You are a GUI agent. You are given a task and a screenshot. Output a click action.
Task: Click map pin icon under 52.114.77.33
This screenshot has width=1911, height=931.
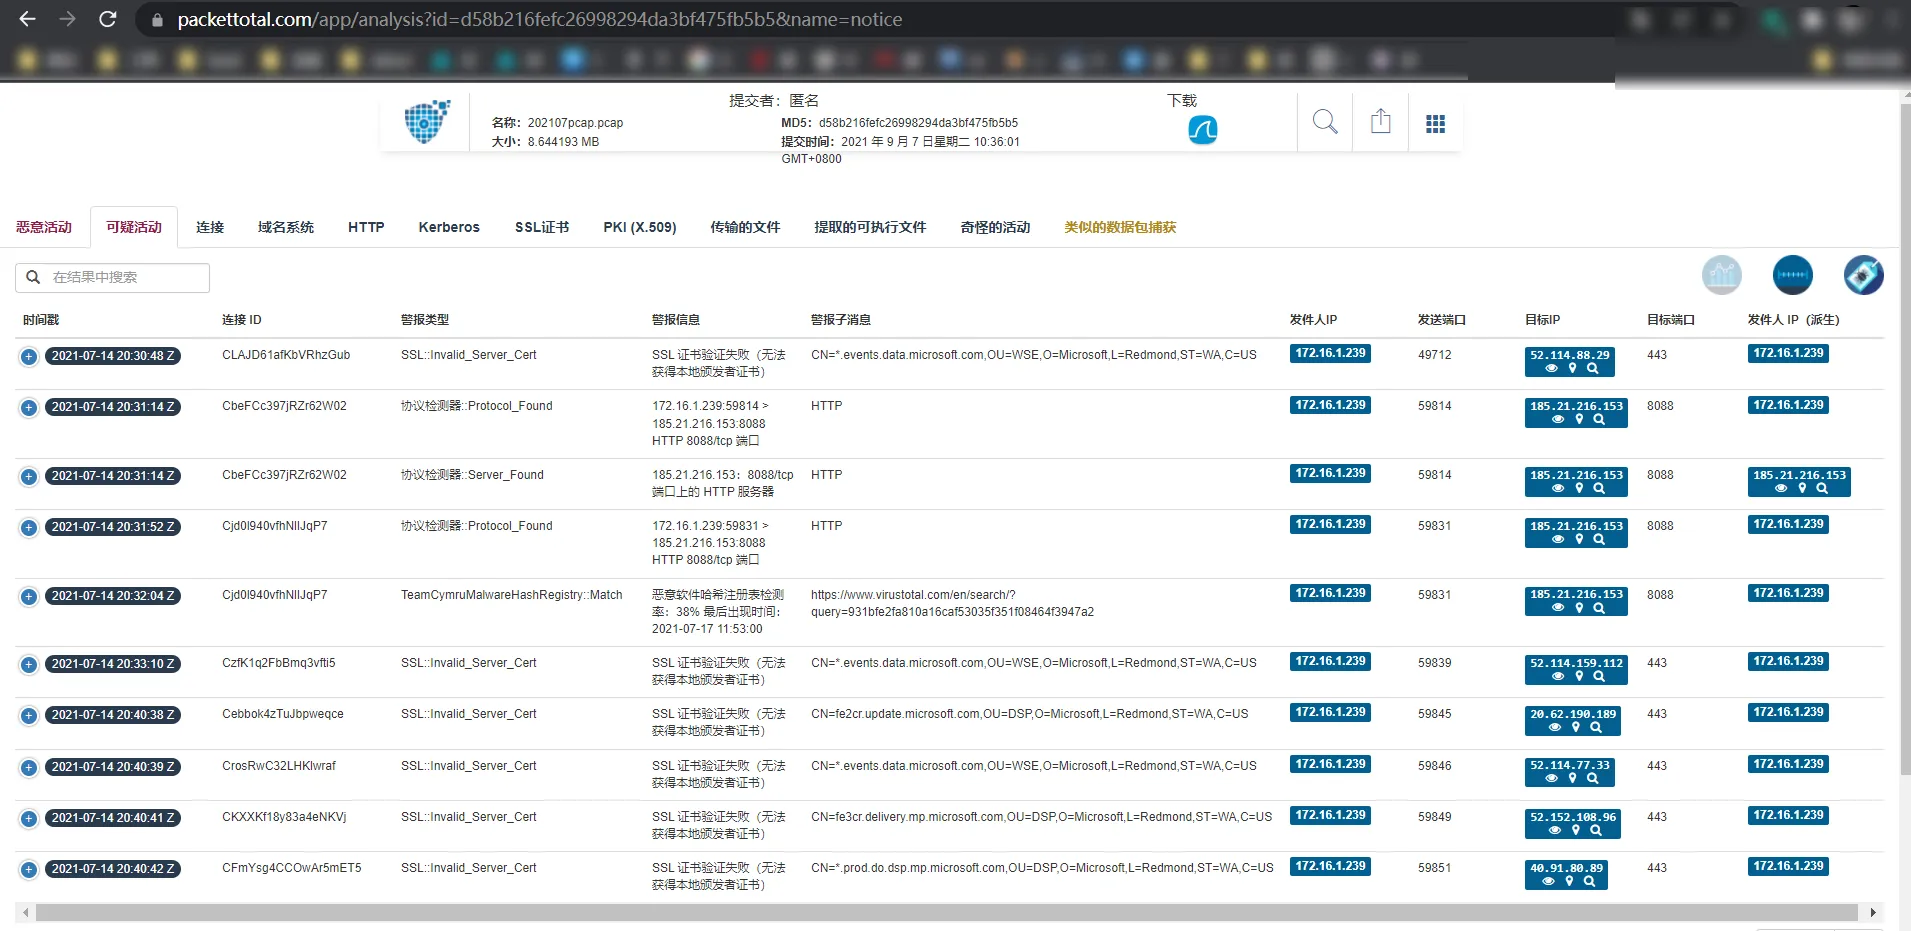pyautogui.click(x=1572, y=778)
